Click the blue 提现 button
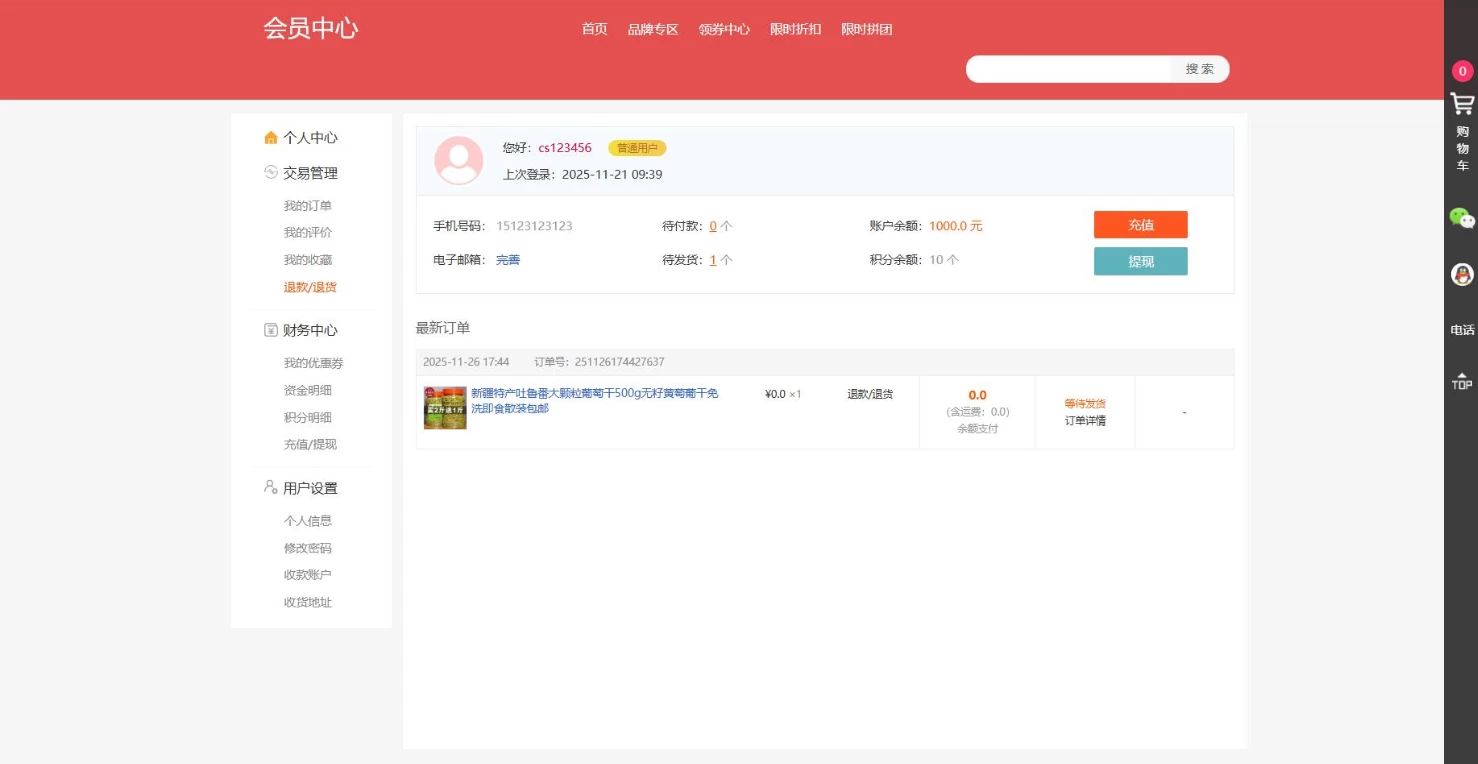Image resolution: width=1478 pixels, height=764 pixels. (1140, 260)
